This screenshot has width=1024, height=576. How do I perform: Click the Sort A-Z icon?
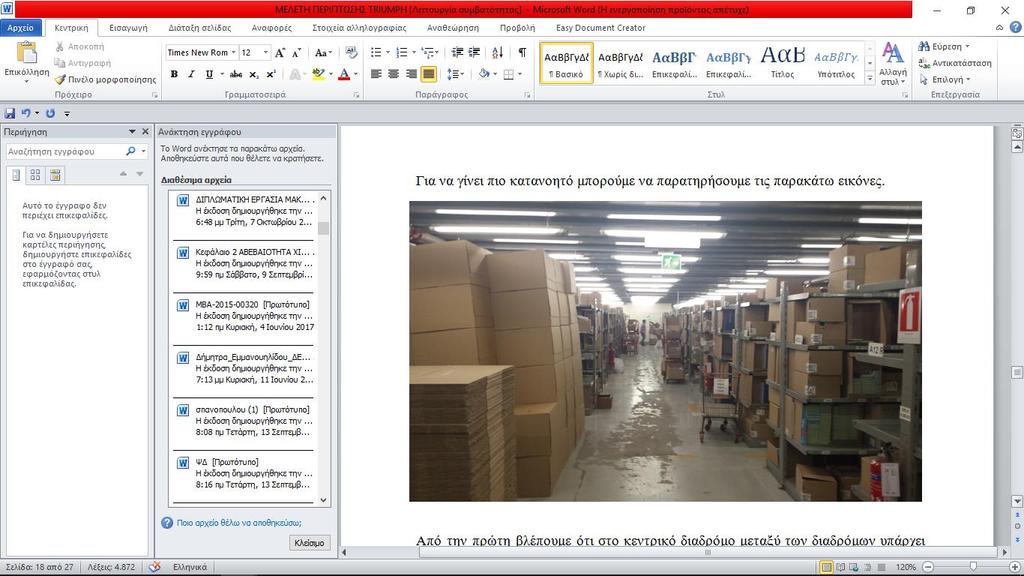(498, 52)
